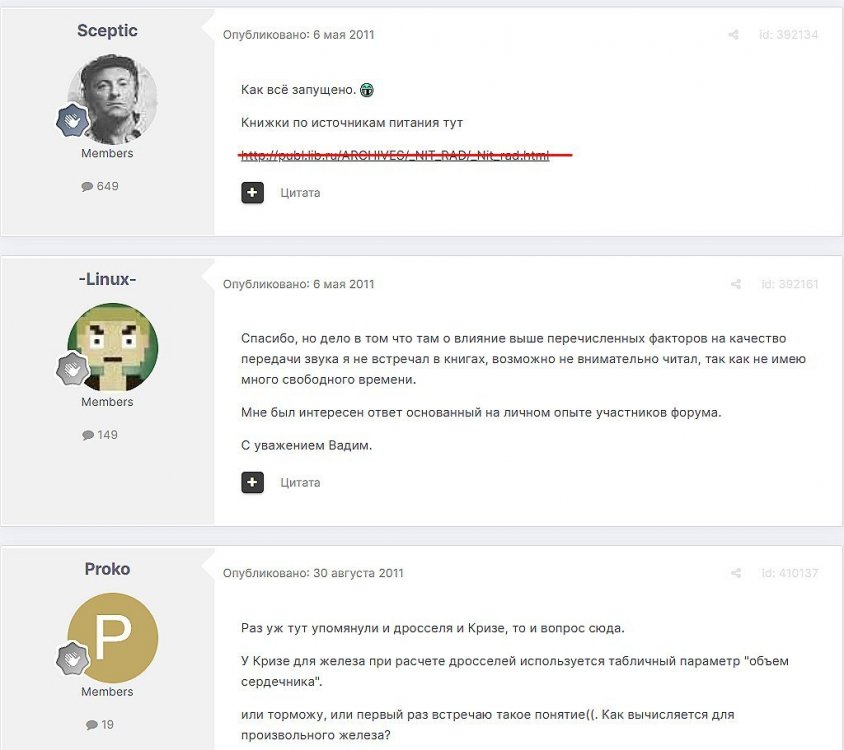Viewport: 844px width, 750px height.
Task: Click the share icon on Sceptic's post
Action: click(733, 35)
